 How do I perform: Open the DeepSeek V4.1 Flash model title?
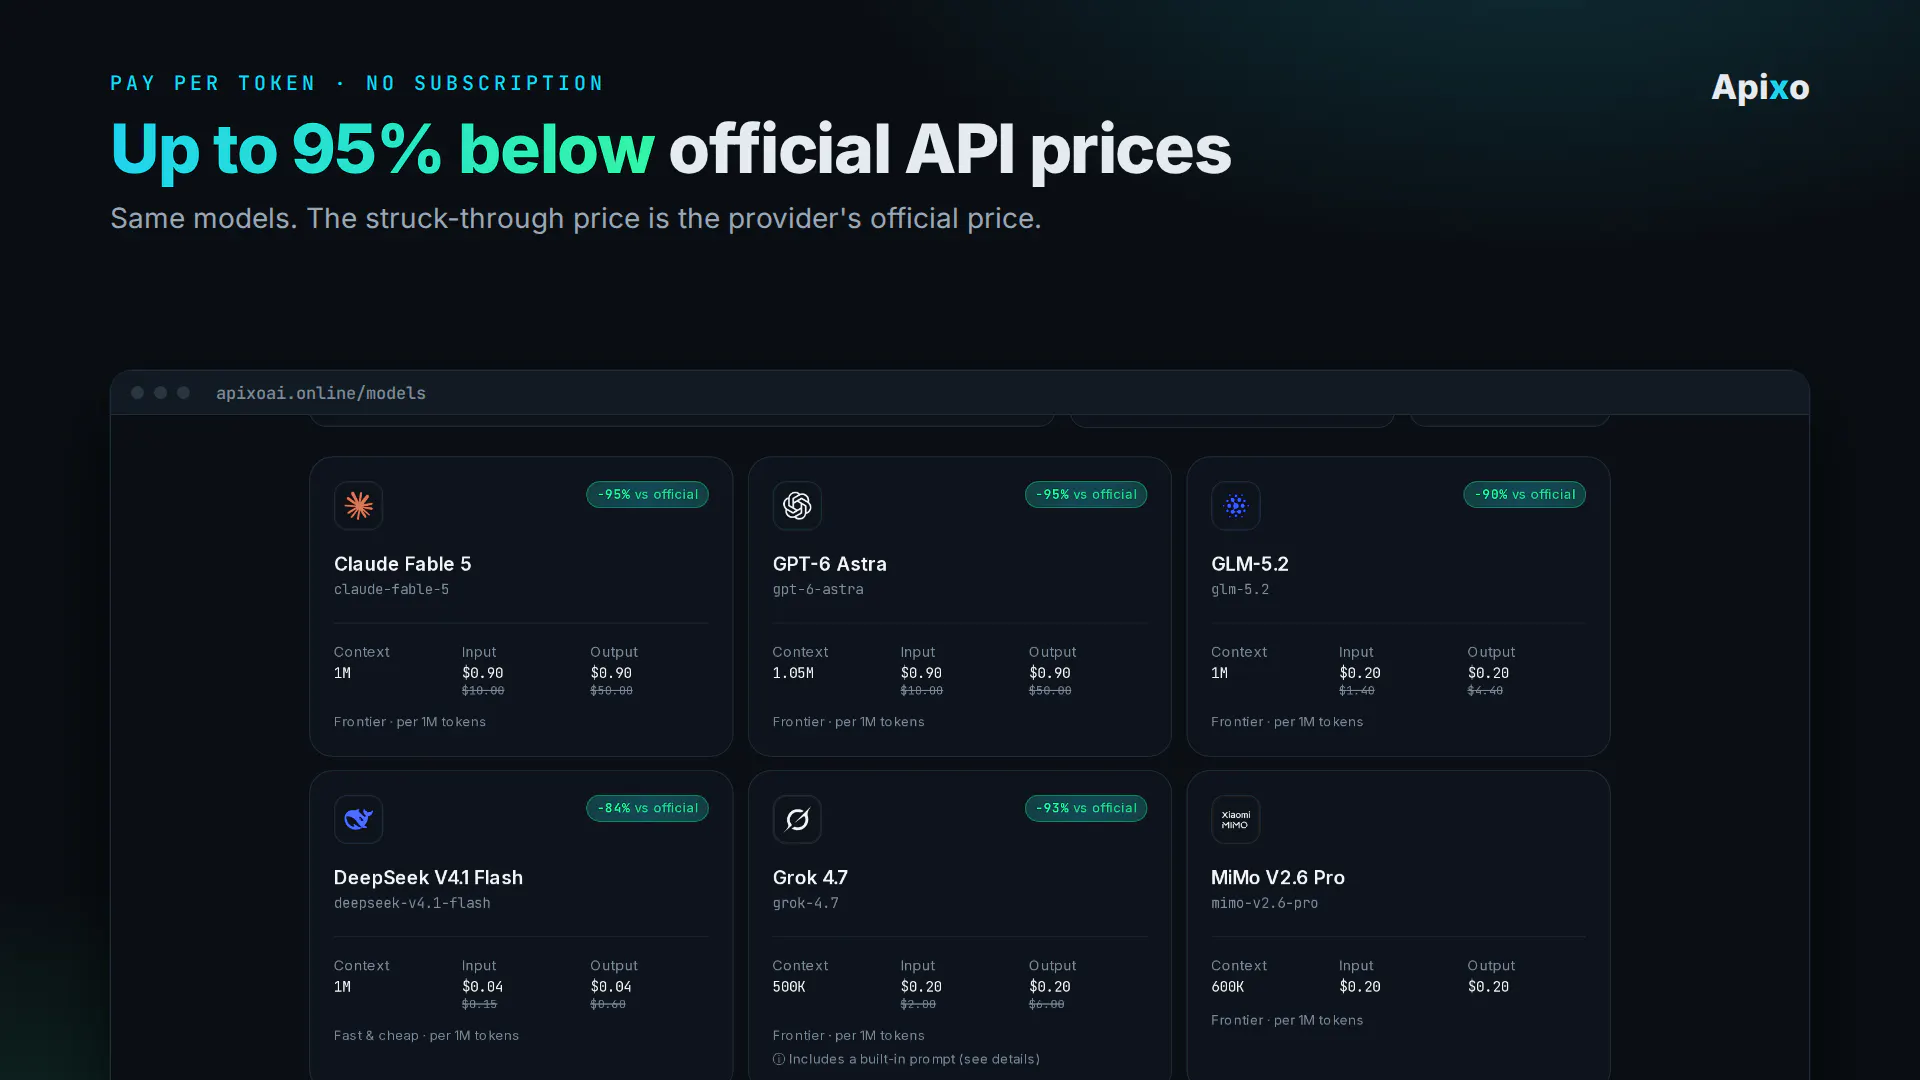coord(428,877)
